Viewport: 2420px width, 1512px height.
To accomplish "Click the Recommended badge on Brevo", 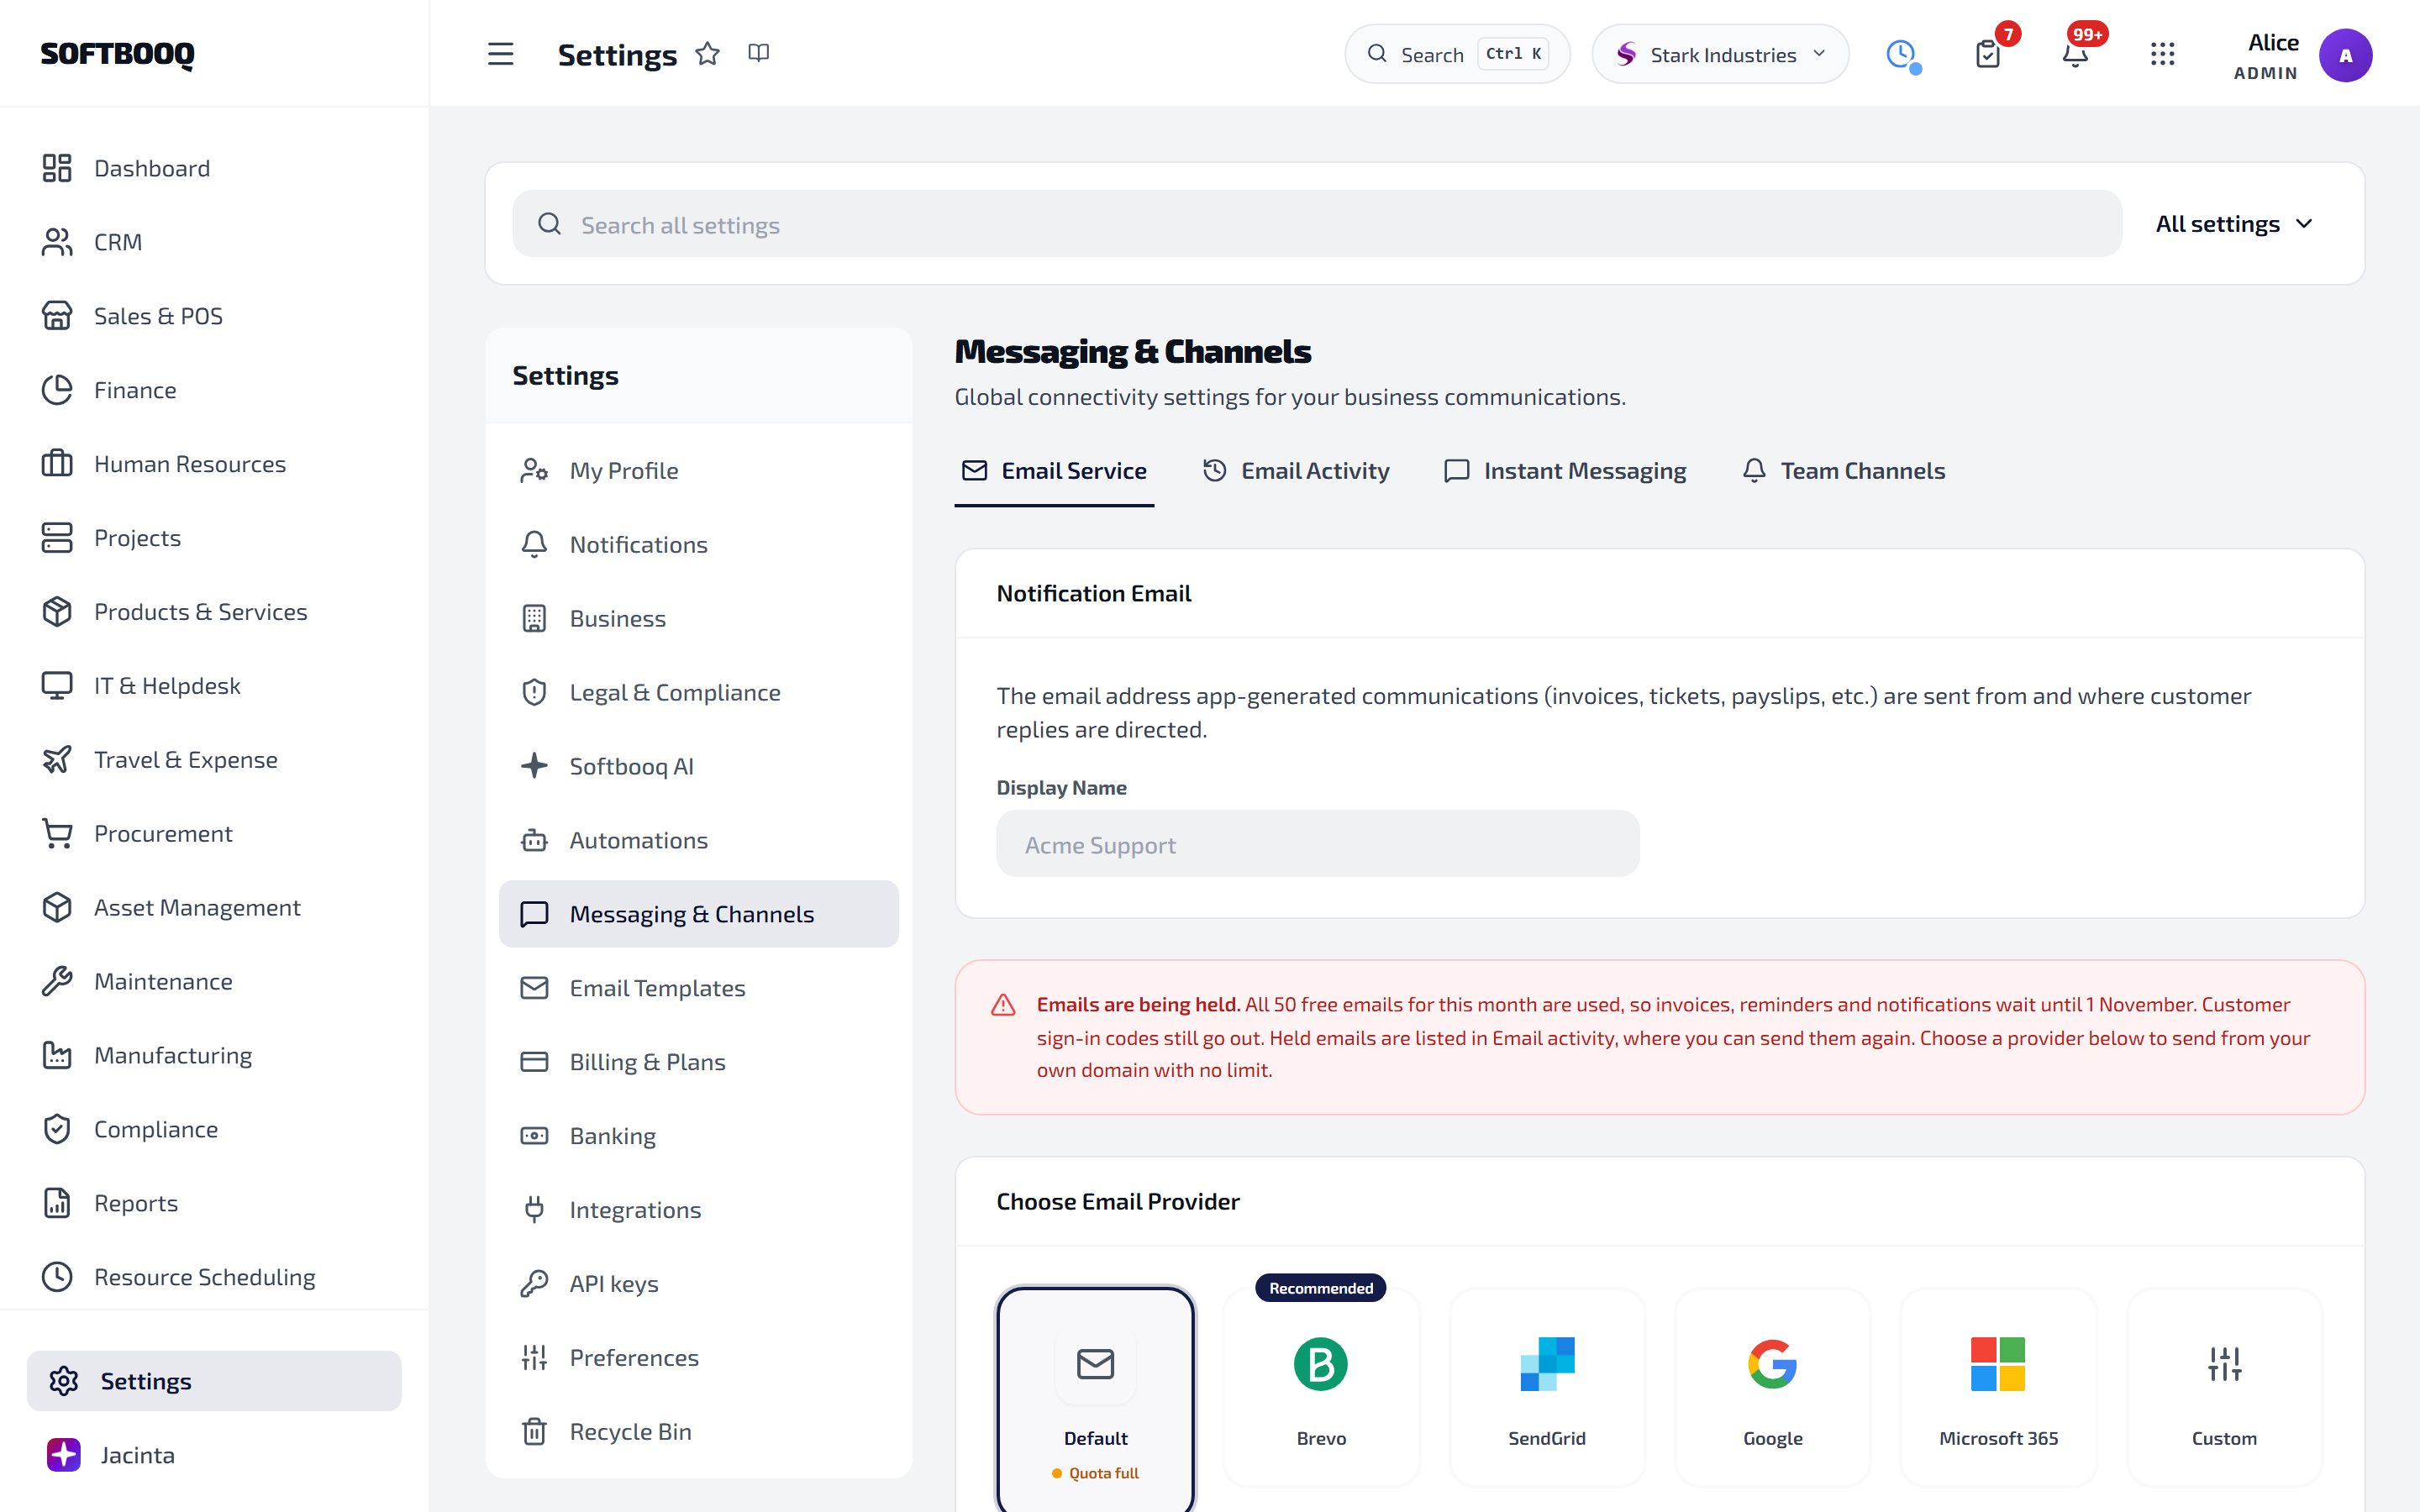I will pyautogui.click(x=1321, y=1288).
